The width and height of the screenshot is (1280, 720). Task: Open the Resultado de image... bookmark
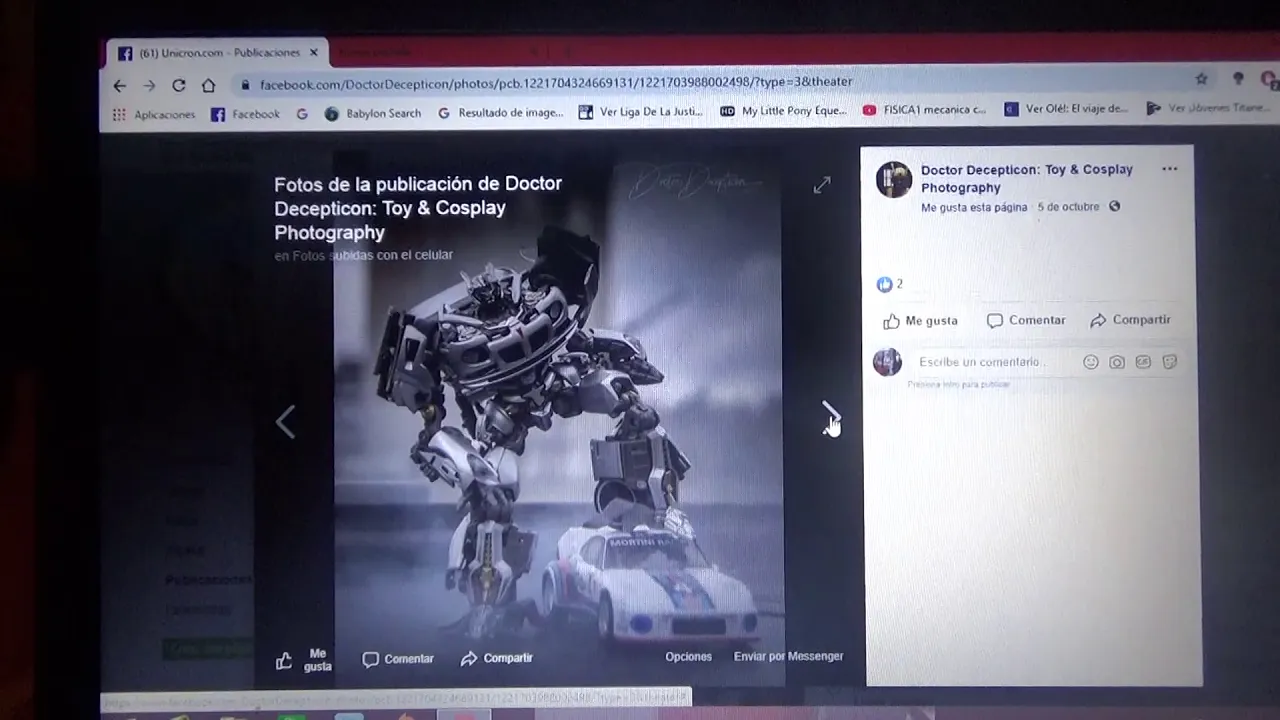pos(501,113)
